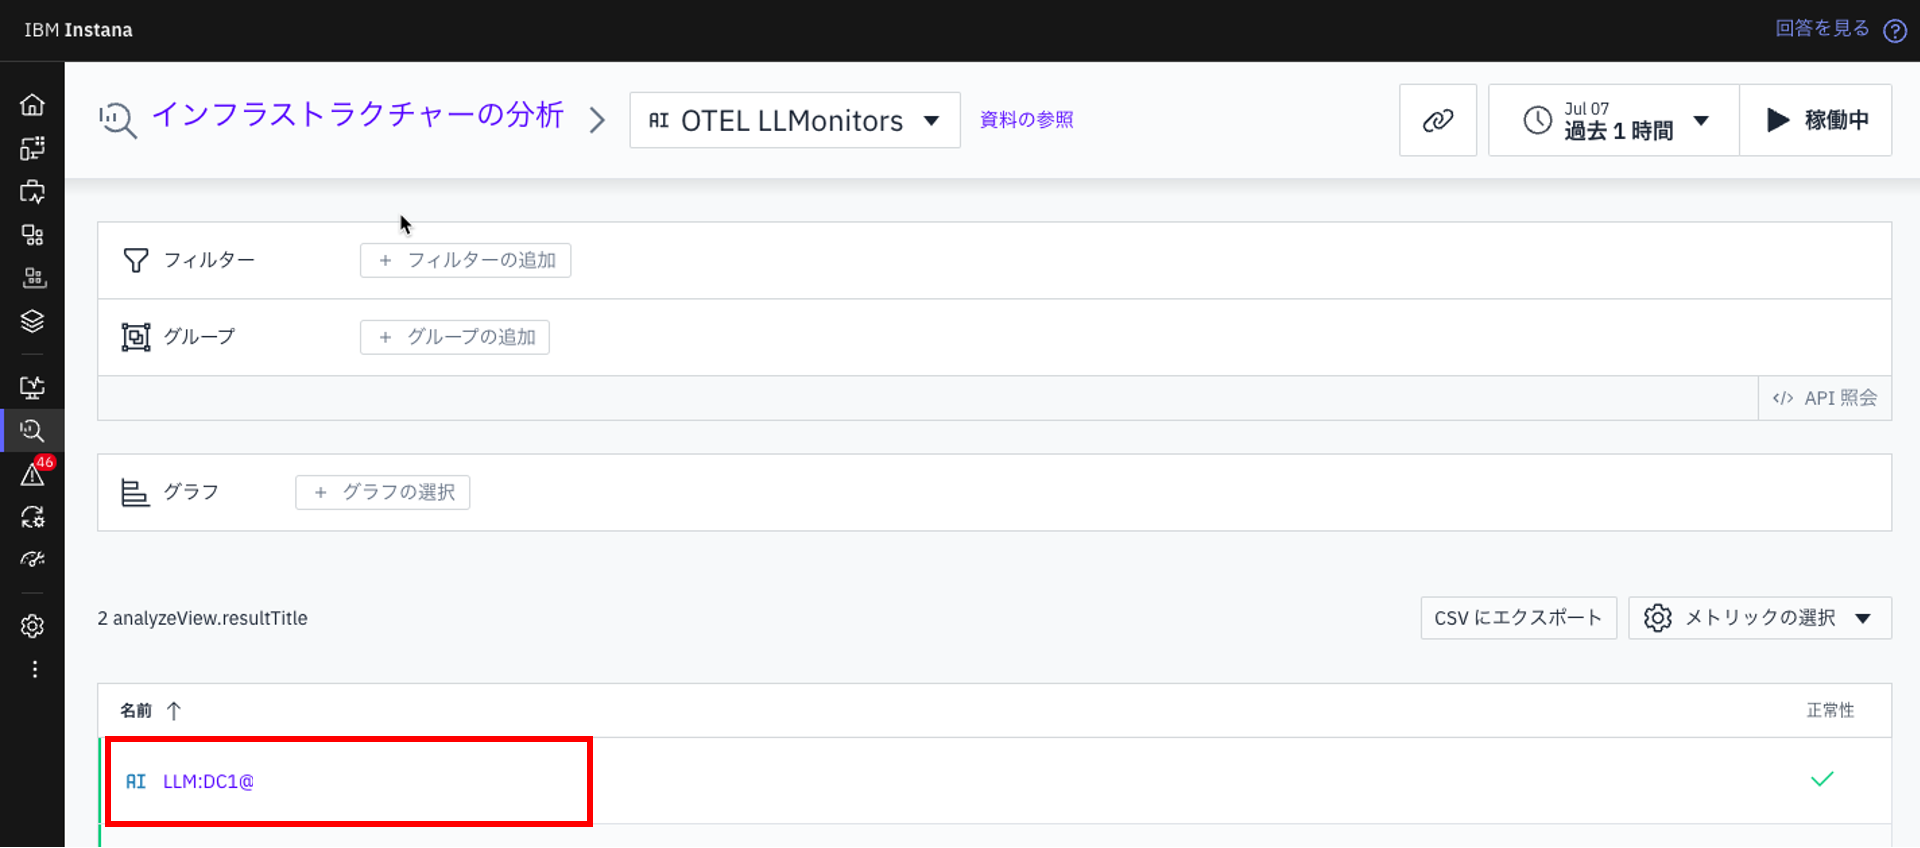Open the infrastructure layers icon
Image resolution: width=1920 pixels, height=848 pixels.
(32, 321)
